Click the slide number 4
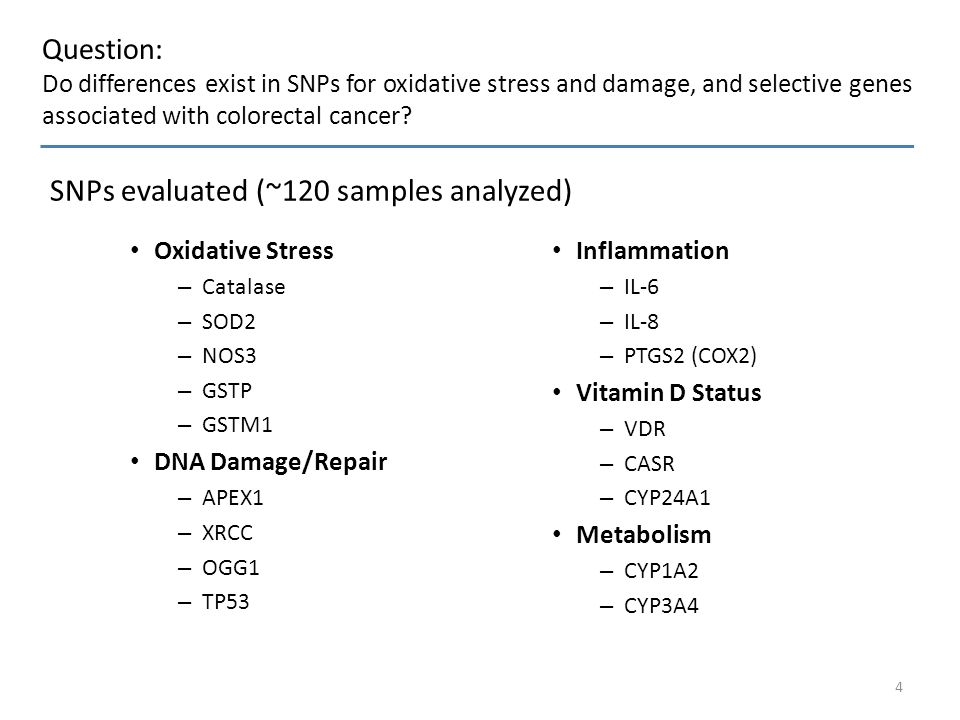Viewport: 960px width, 720px height. pyautogui.click(x=898, y=687)
